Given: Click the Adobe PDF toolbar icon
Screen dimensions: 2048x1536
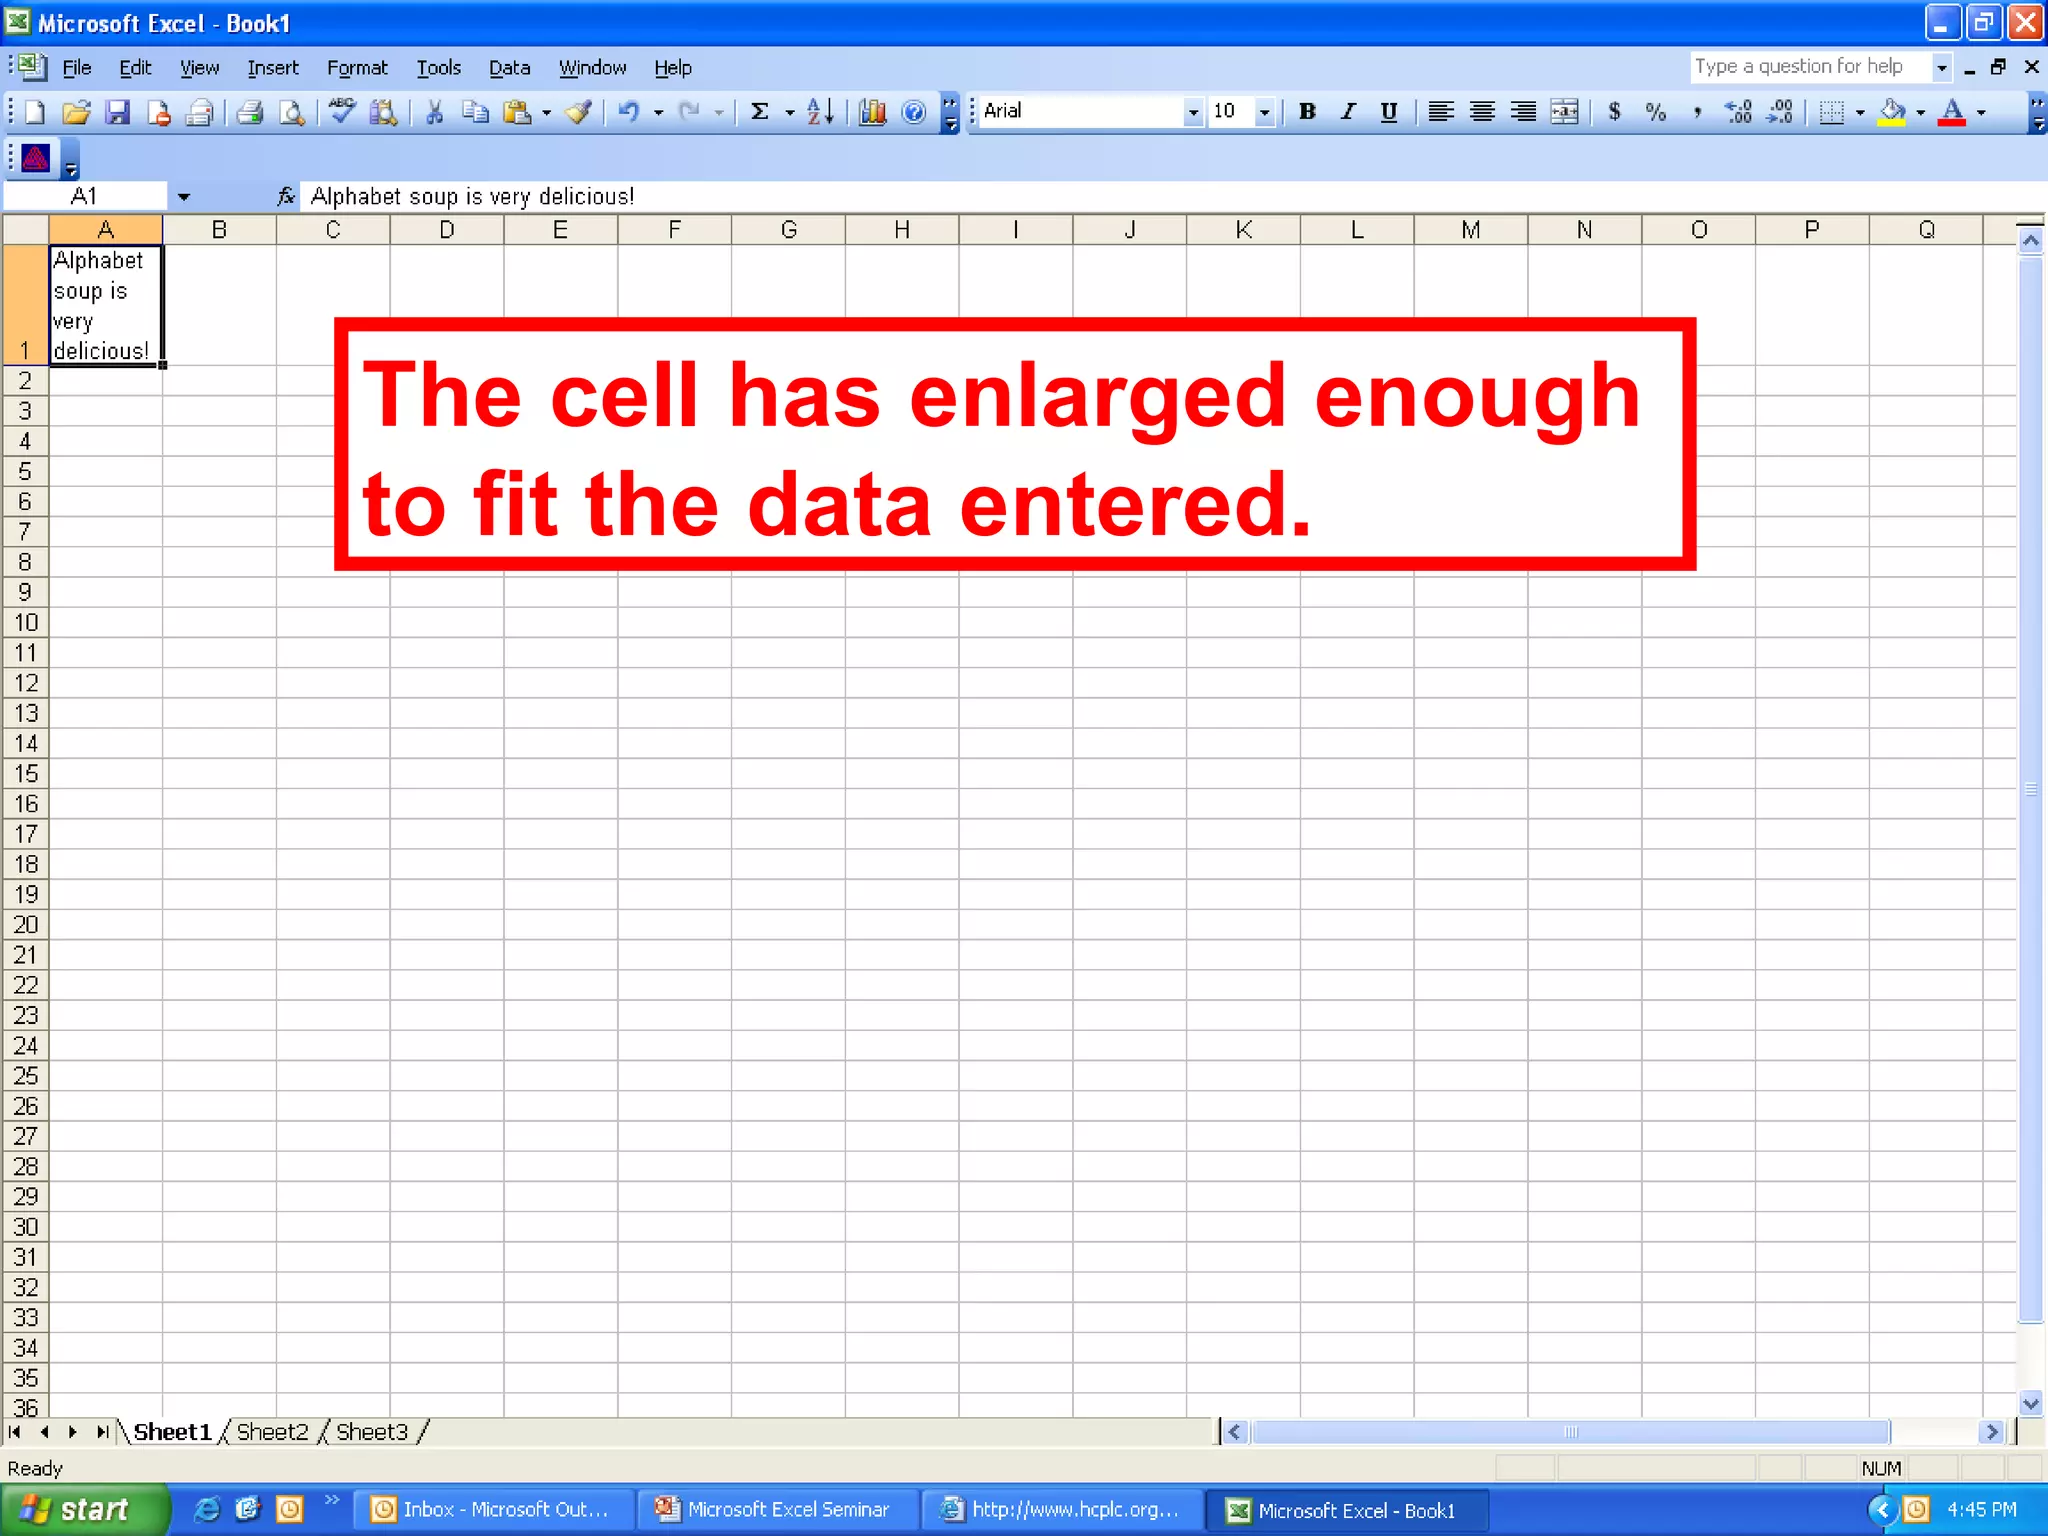Looking at the screenshot, I should click(x=36, y=159).
